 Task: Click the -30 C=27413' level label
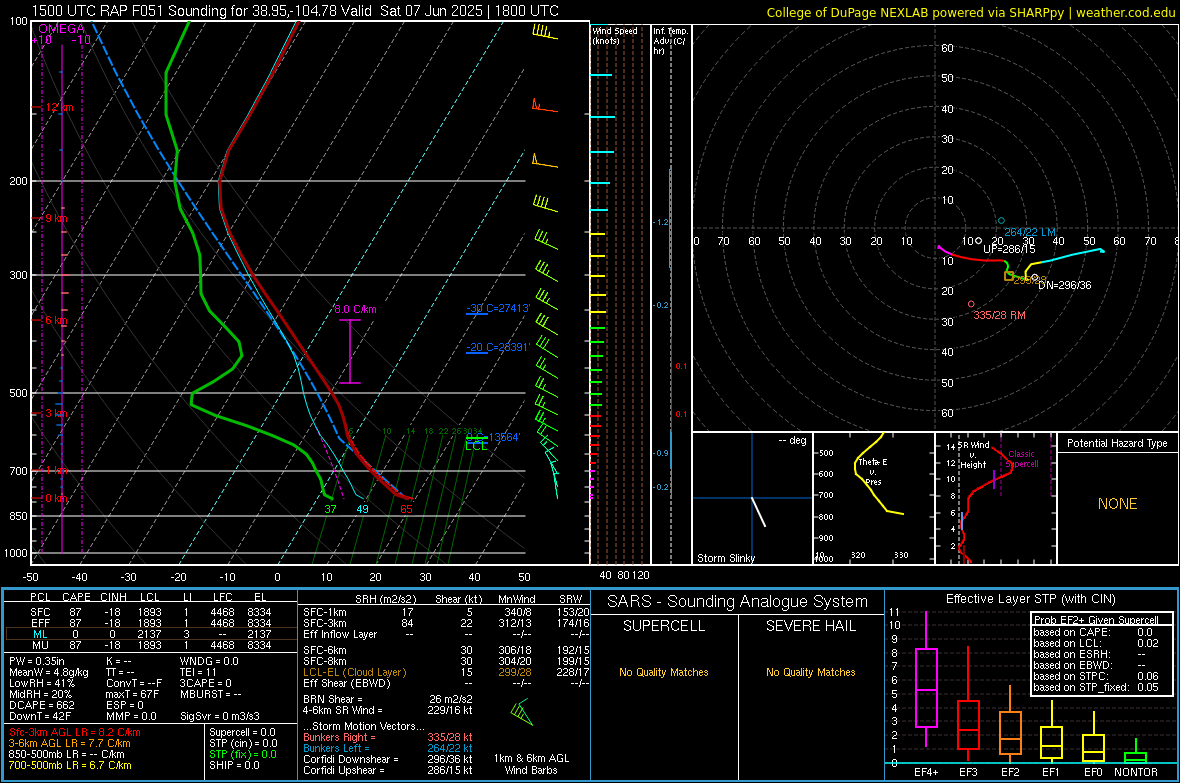coord(498,308)
